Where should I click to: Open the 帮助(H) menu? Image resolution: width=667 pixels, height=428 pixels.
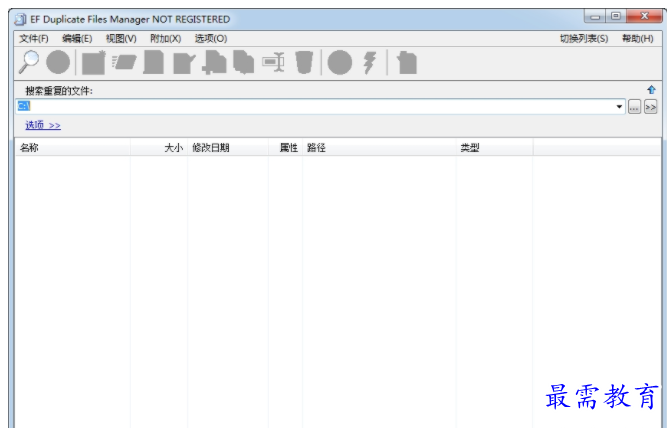pos(637,39)
